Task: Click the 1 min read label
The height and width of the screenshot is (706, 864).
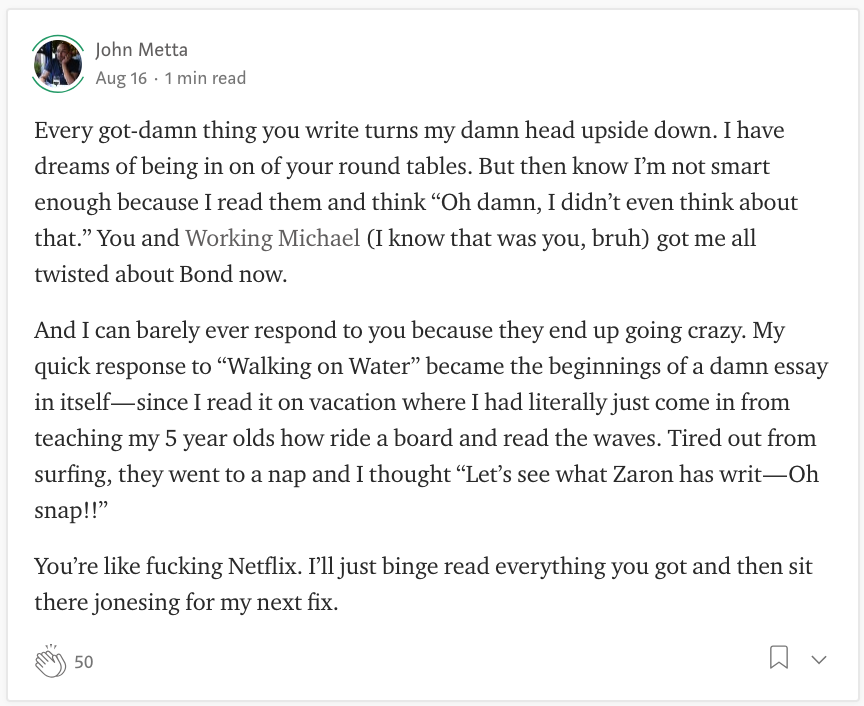Action: (205, 78)
